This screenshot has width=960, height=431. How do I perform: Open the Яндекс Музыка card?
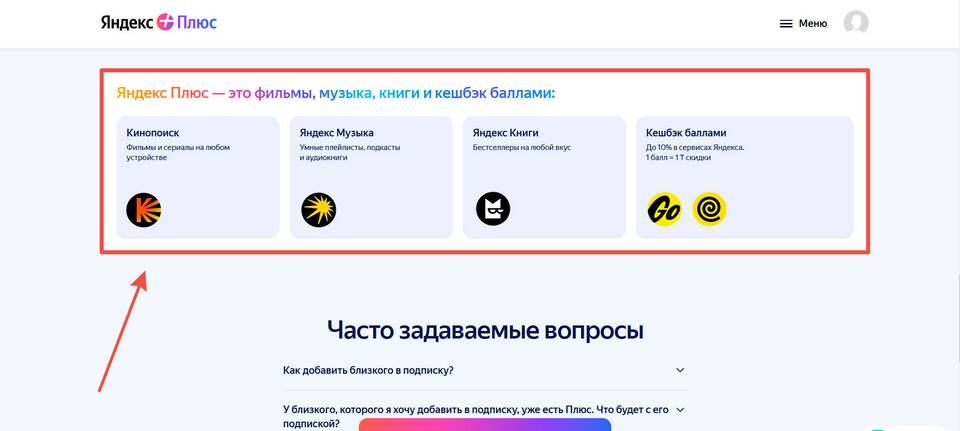point(371,177)
